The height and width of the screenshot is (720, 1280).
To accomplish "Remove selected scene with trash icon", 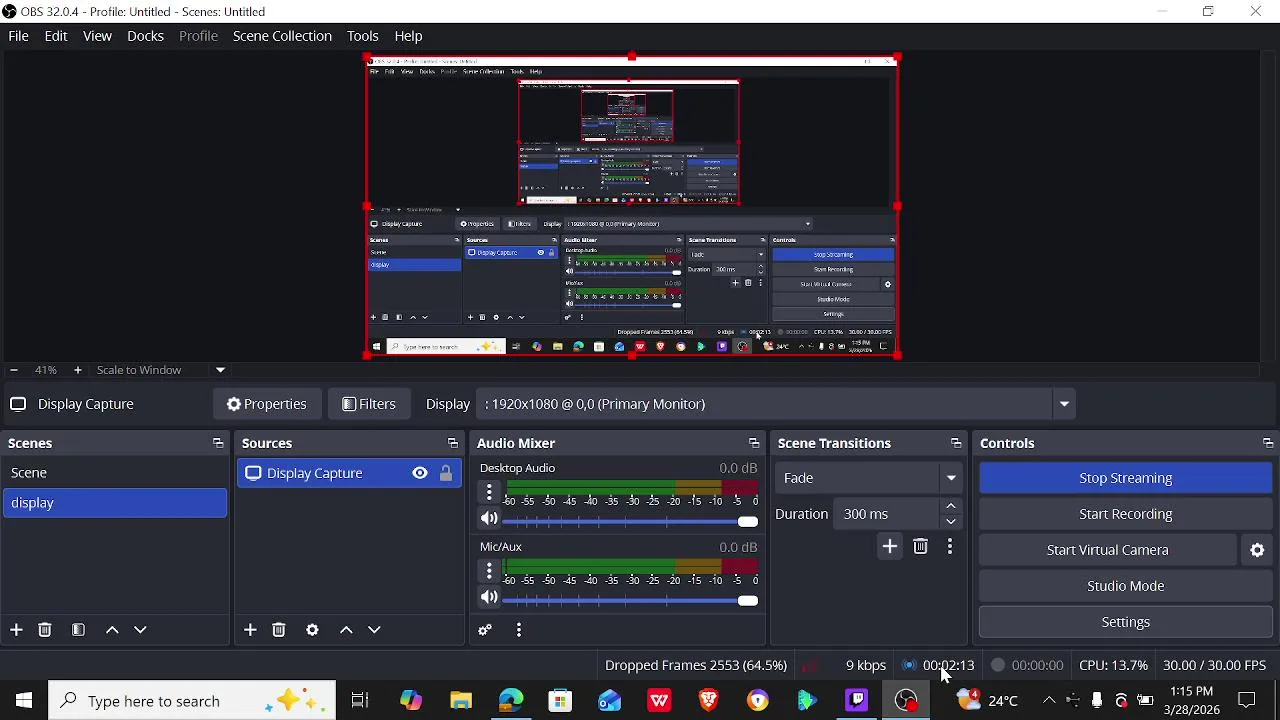I will [45, 630].
